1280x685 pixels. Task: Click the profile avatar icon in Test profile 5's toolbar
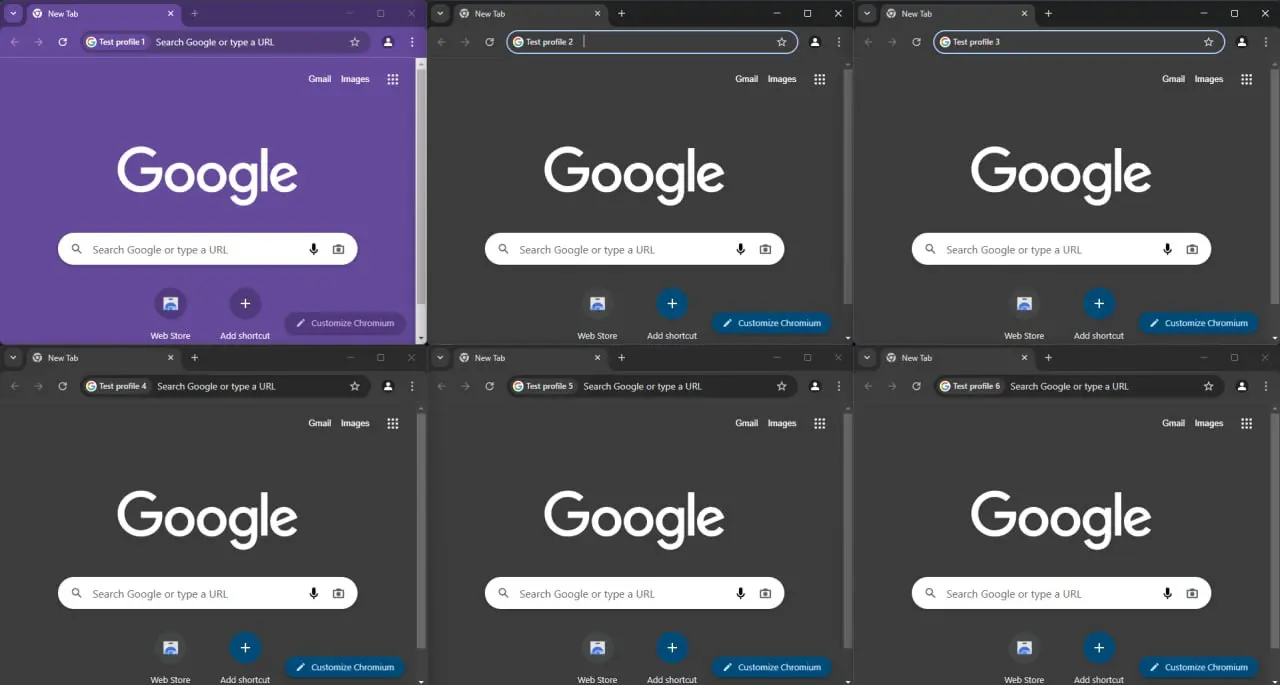[x=815, y=386]
